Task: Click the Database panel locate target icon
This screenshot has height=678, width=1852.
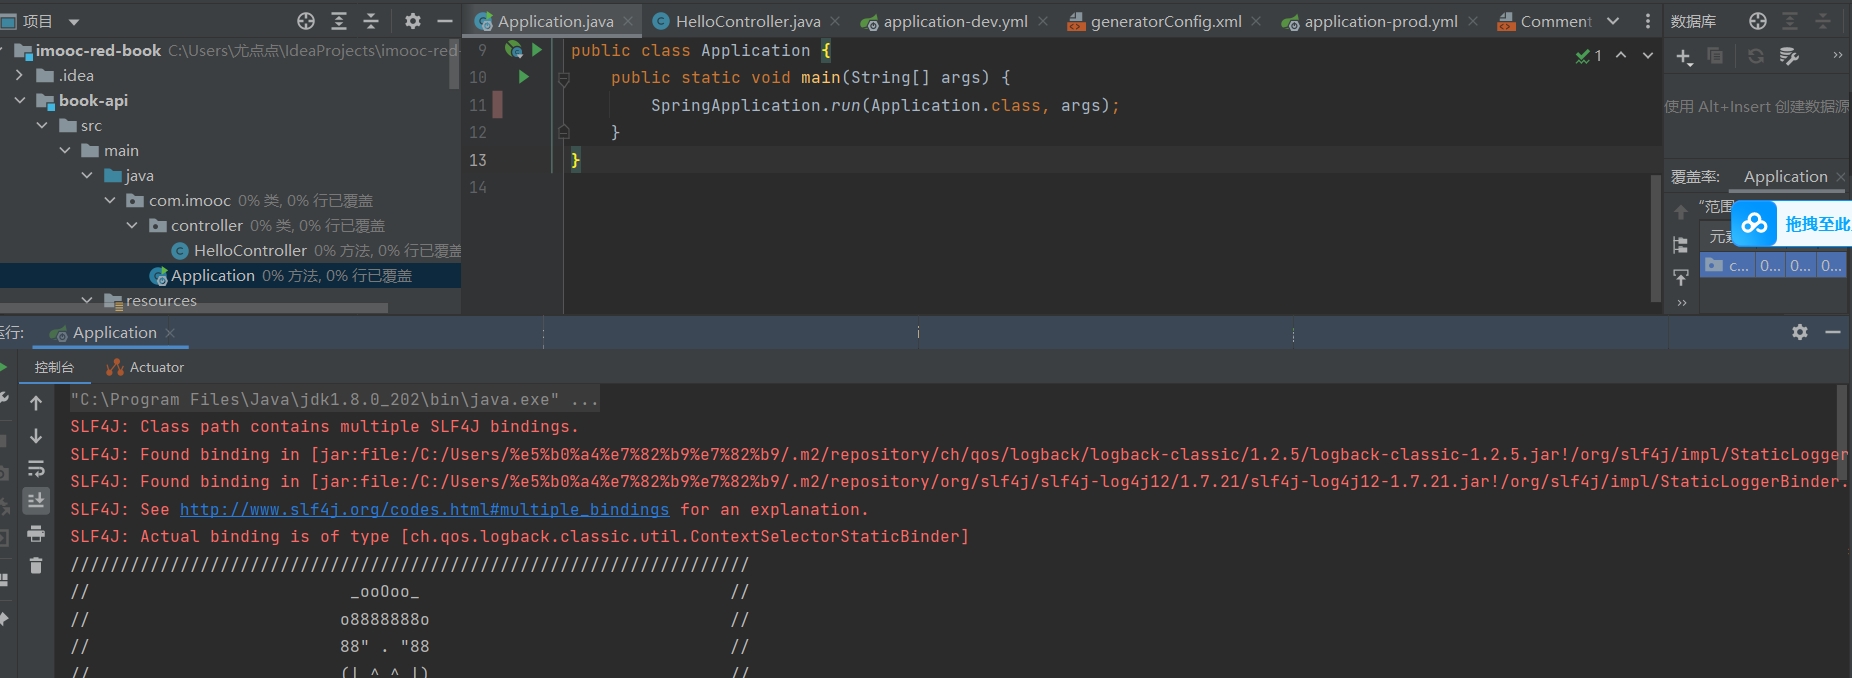Action: (x=1758, y=21)
